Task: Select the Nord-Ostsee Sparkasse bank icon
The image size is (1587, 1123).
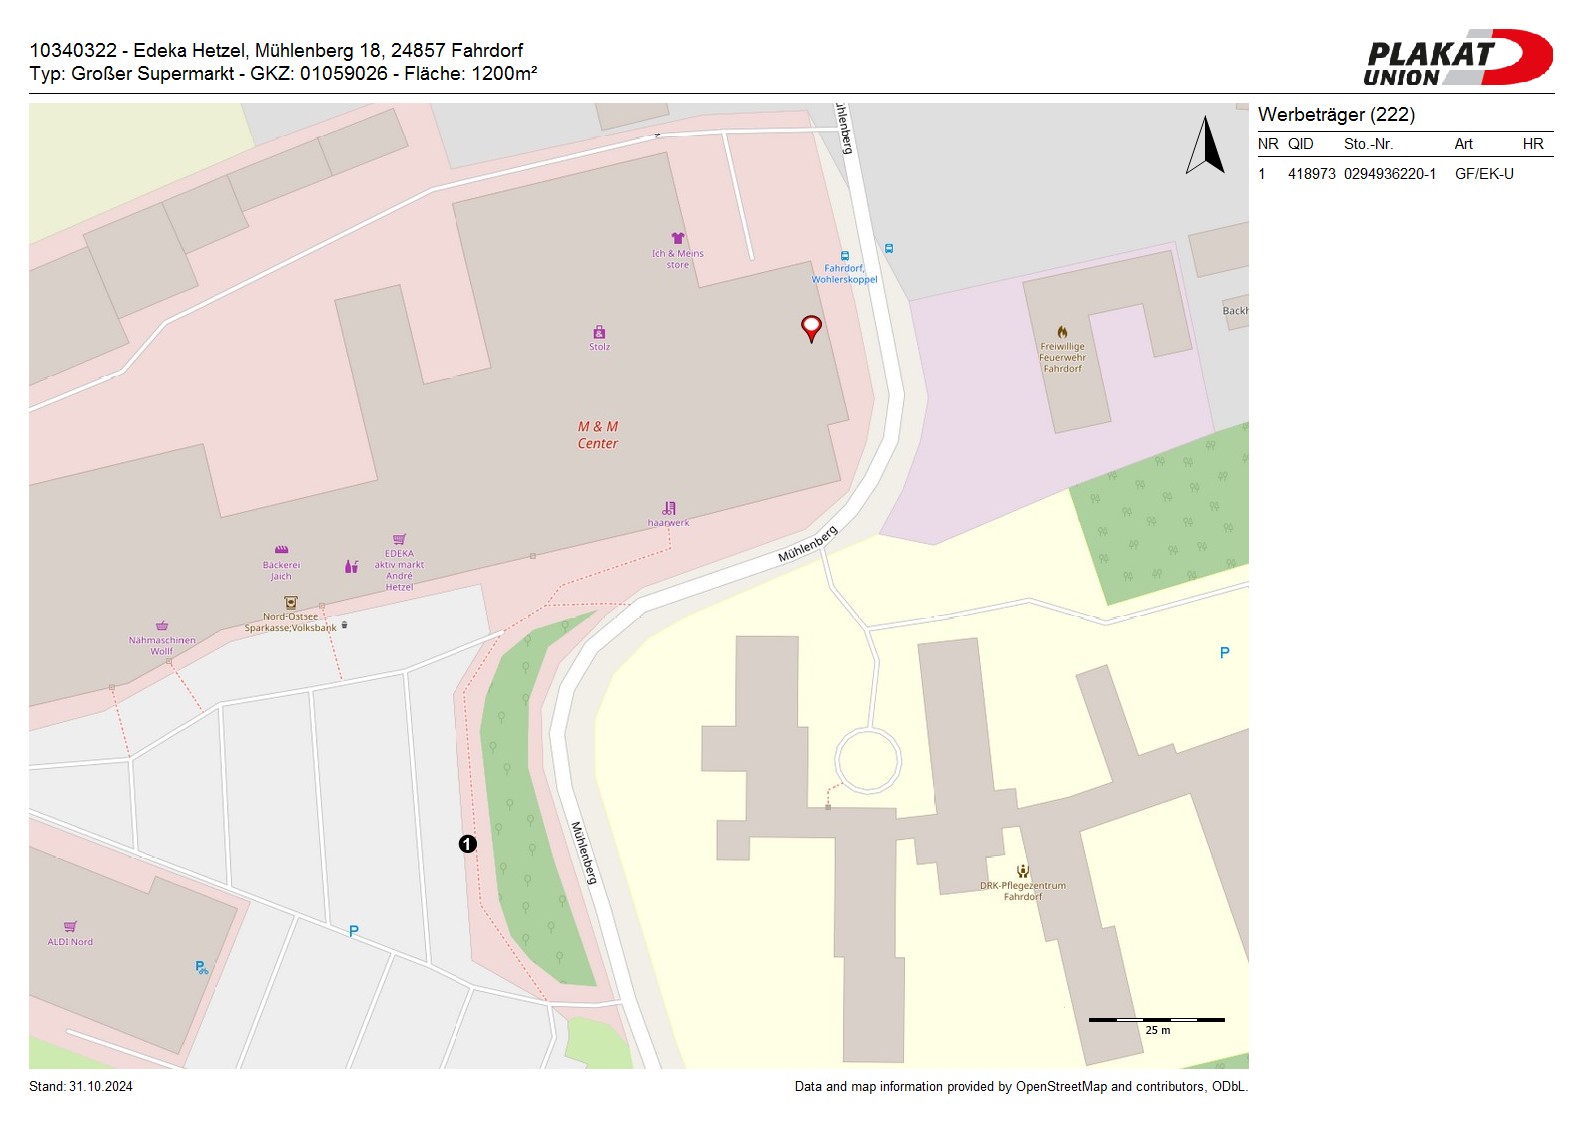Action: click(x=291, y=603)
